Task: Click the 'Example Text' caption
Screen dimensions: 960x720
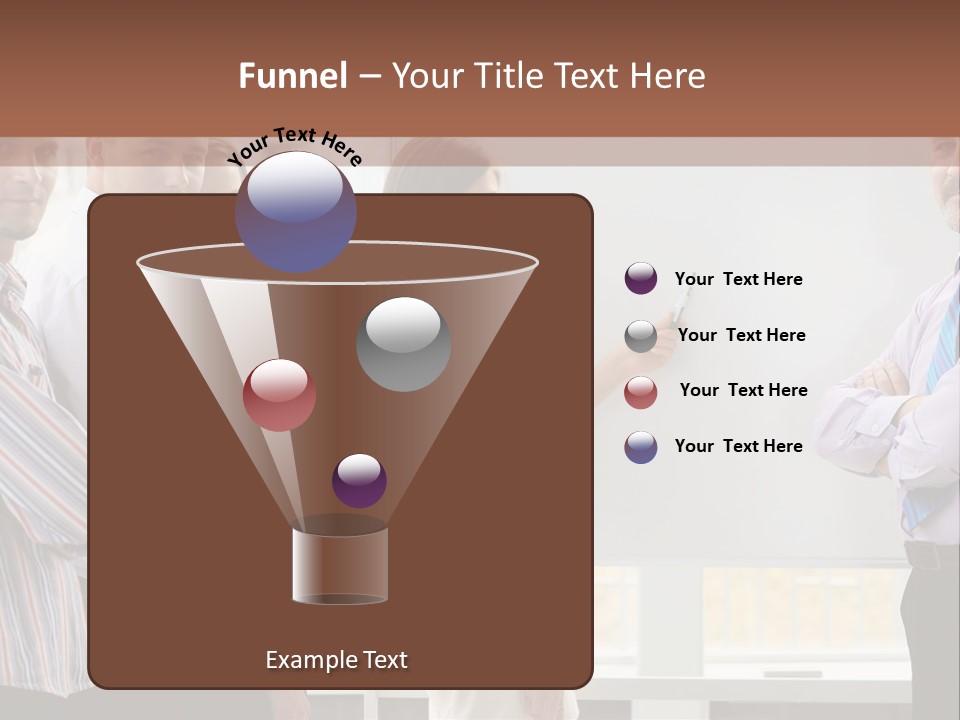Action: tap(336, 659)
